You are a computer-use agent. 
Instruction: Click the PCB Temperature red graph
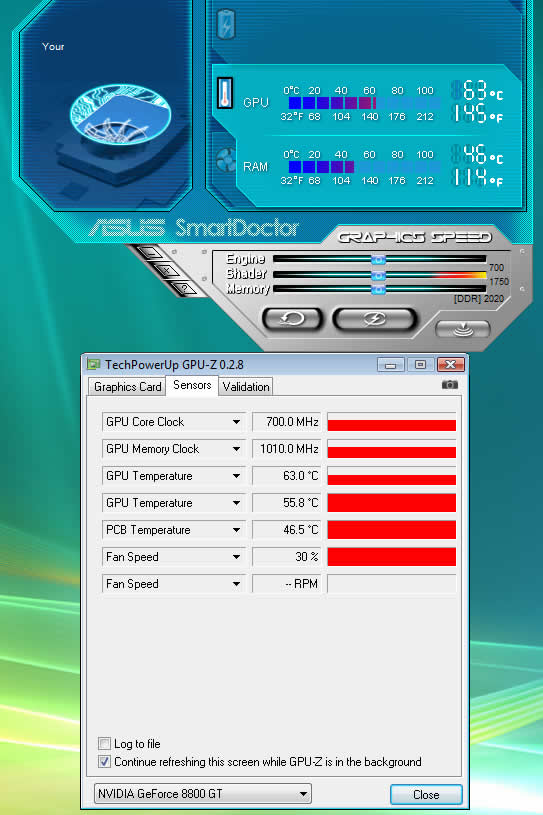point(392,530)
